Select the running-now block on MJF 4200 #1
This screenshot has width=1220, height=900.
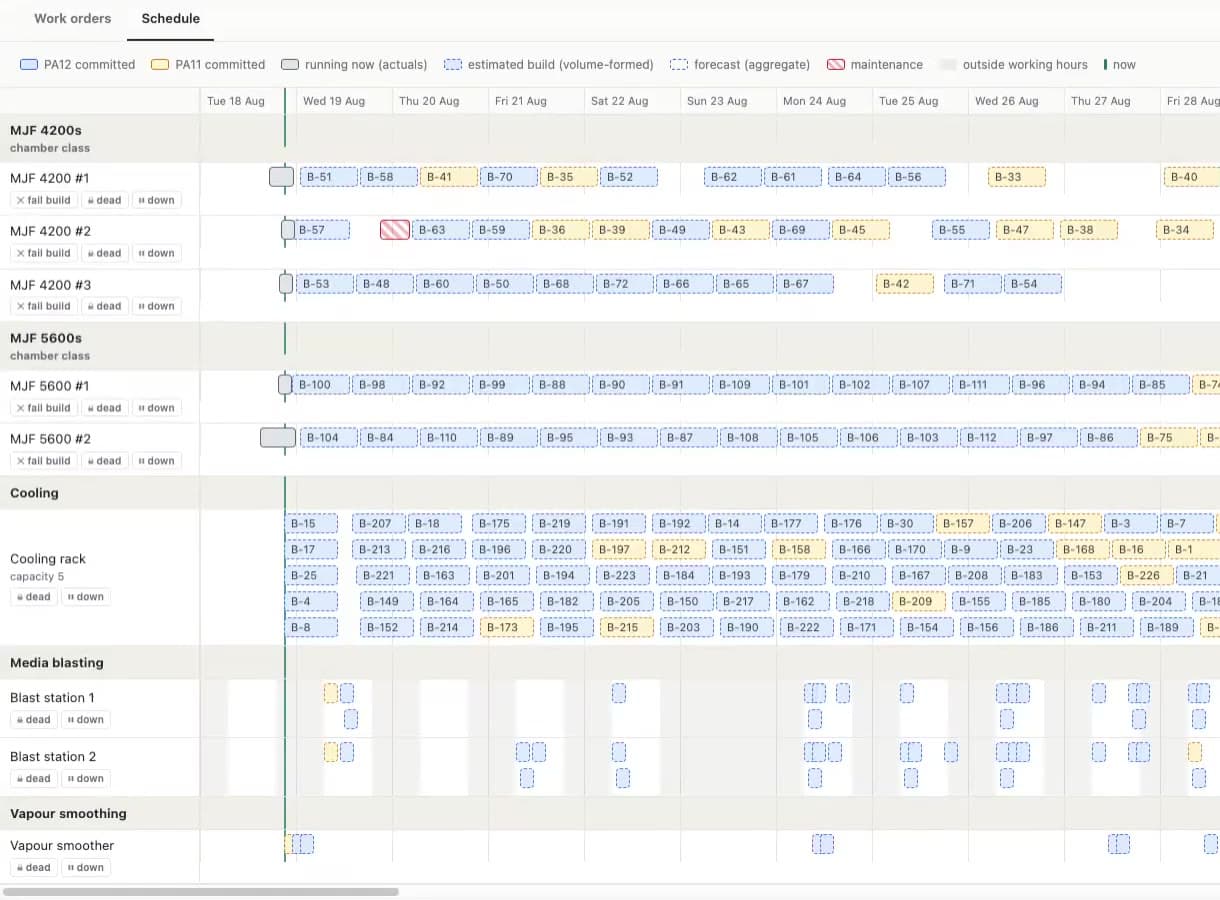pos(282,177)
